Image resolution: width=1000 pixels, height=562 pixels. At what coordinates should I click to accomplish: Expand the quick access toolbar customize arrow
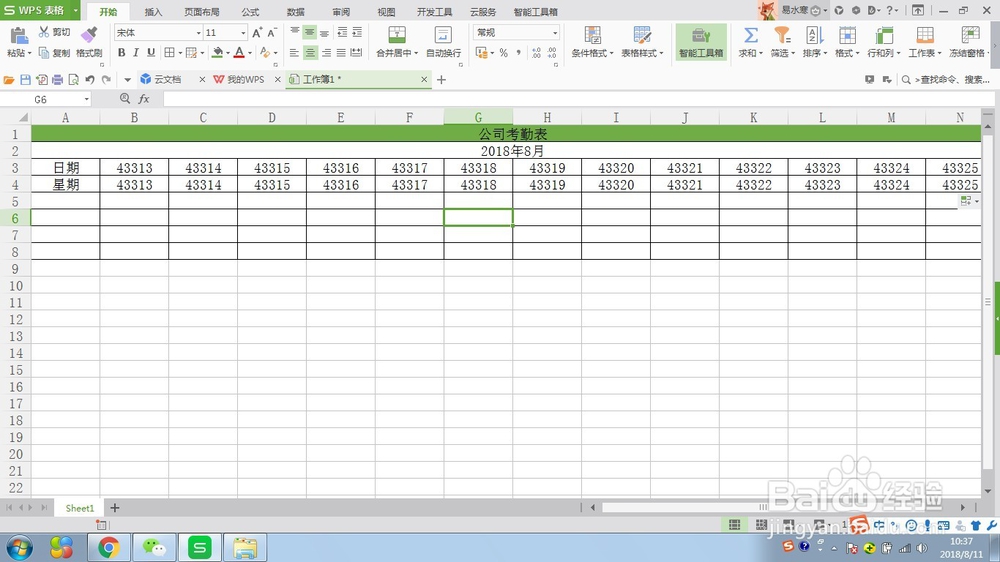click(128, 80)
